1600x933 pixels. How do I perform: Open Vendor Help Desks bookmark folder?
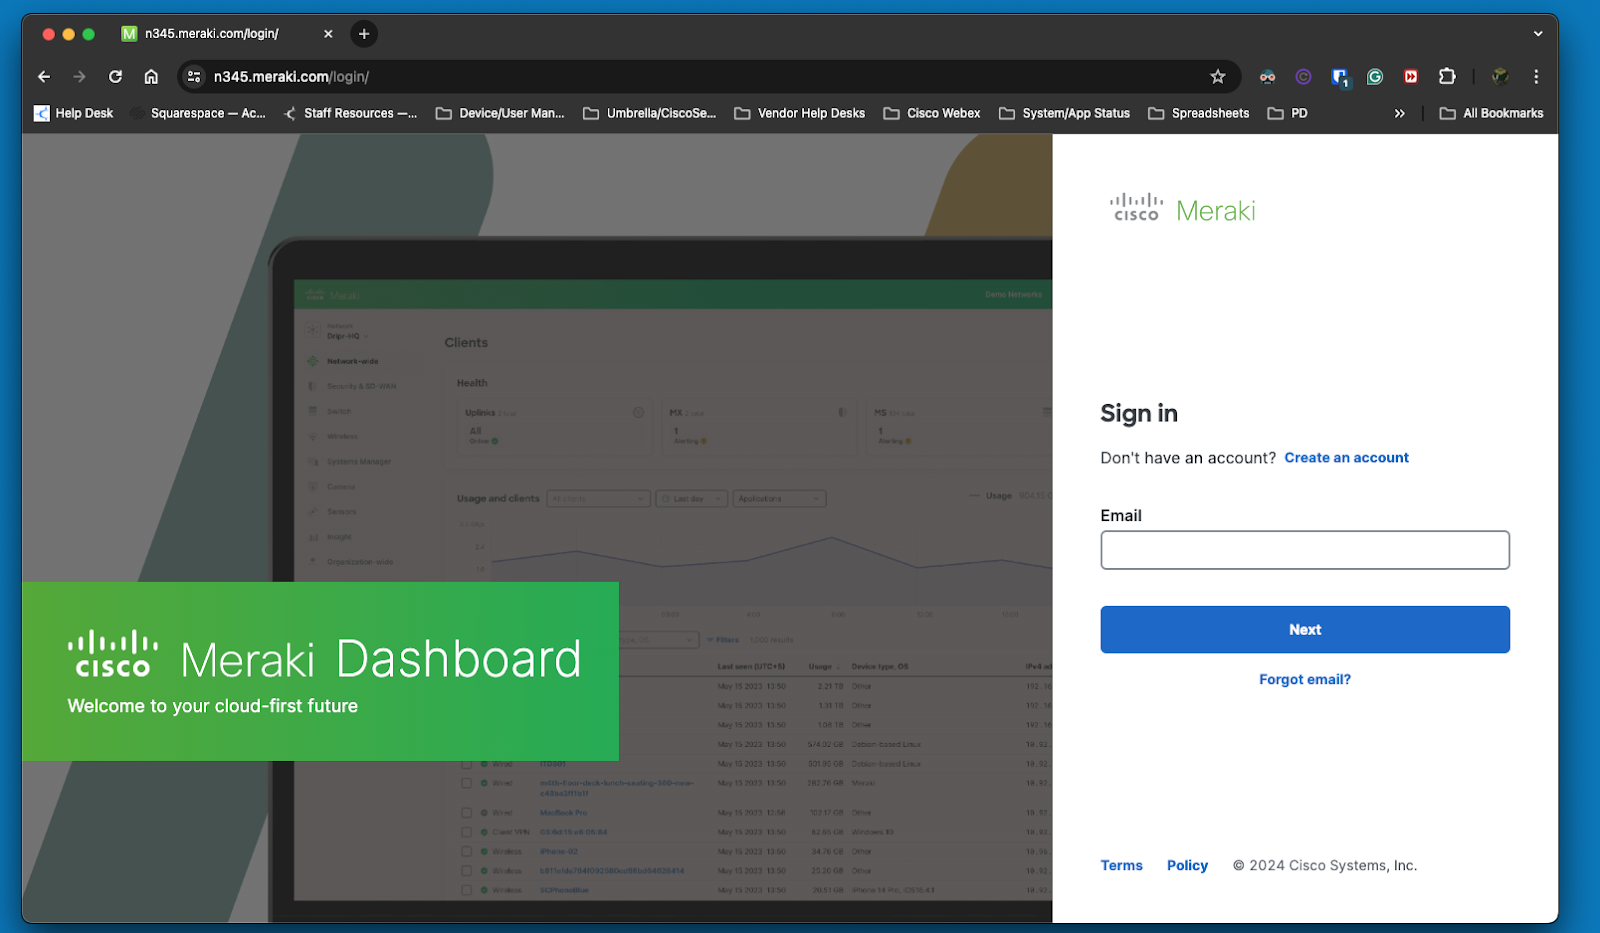tap(799, 114)
